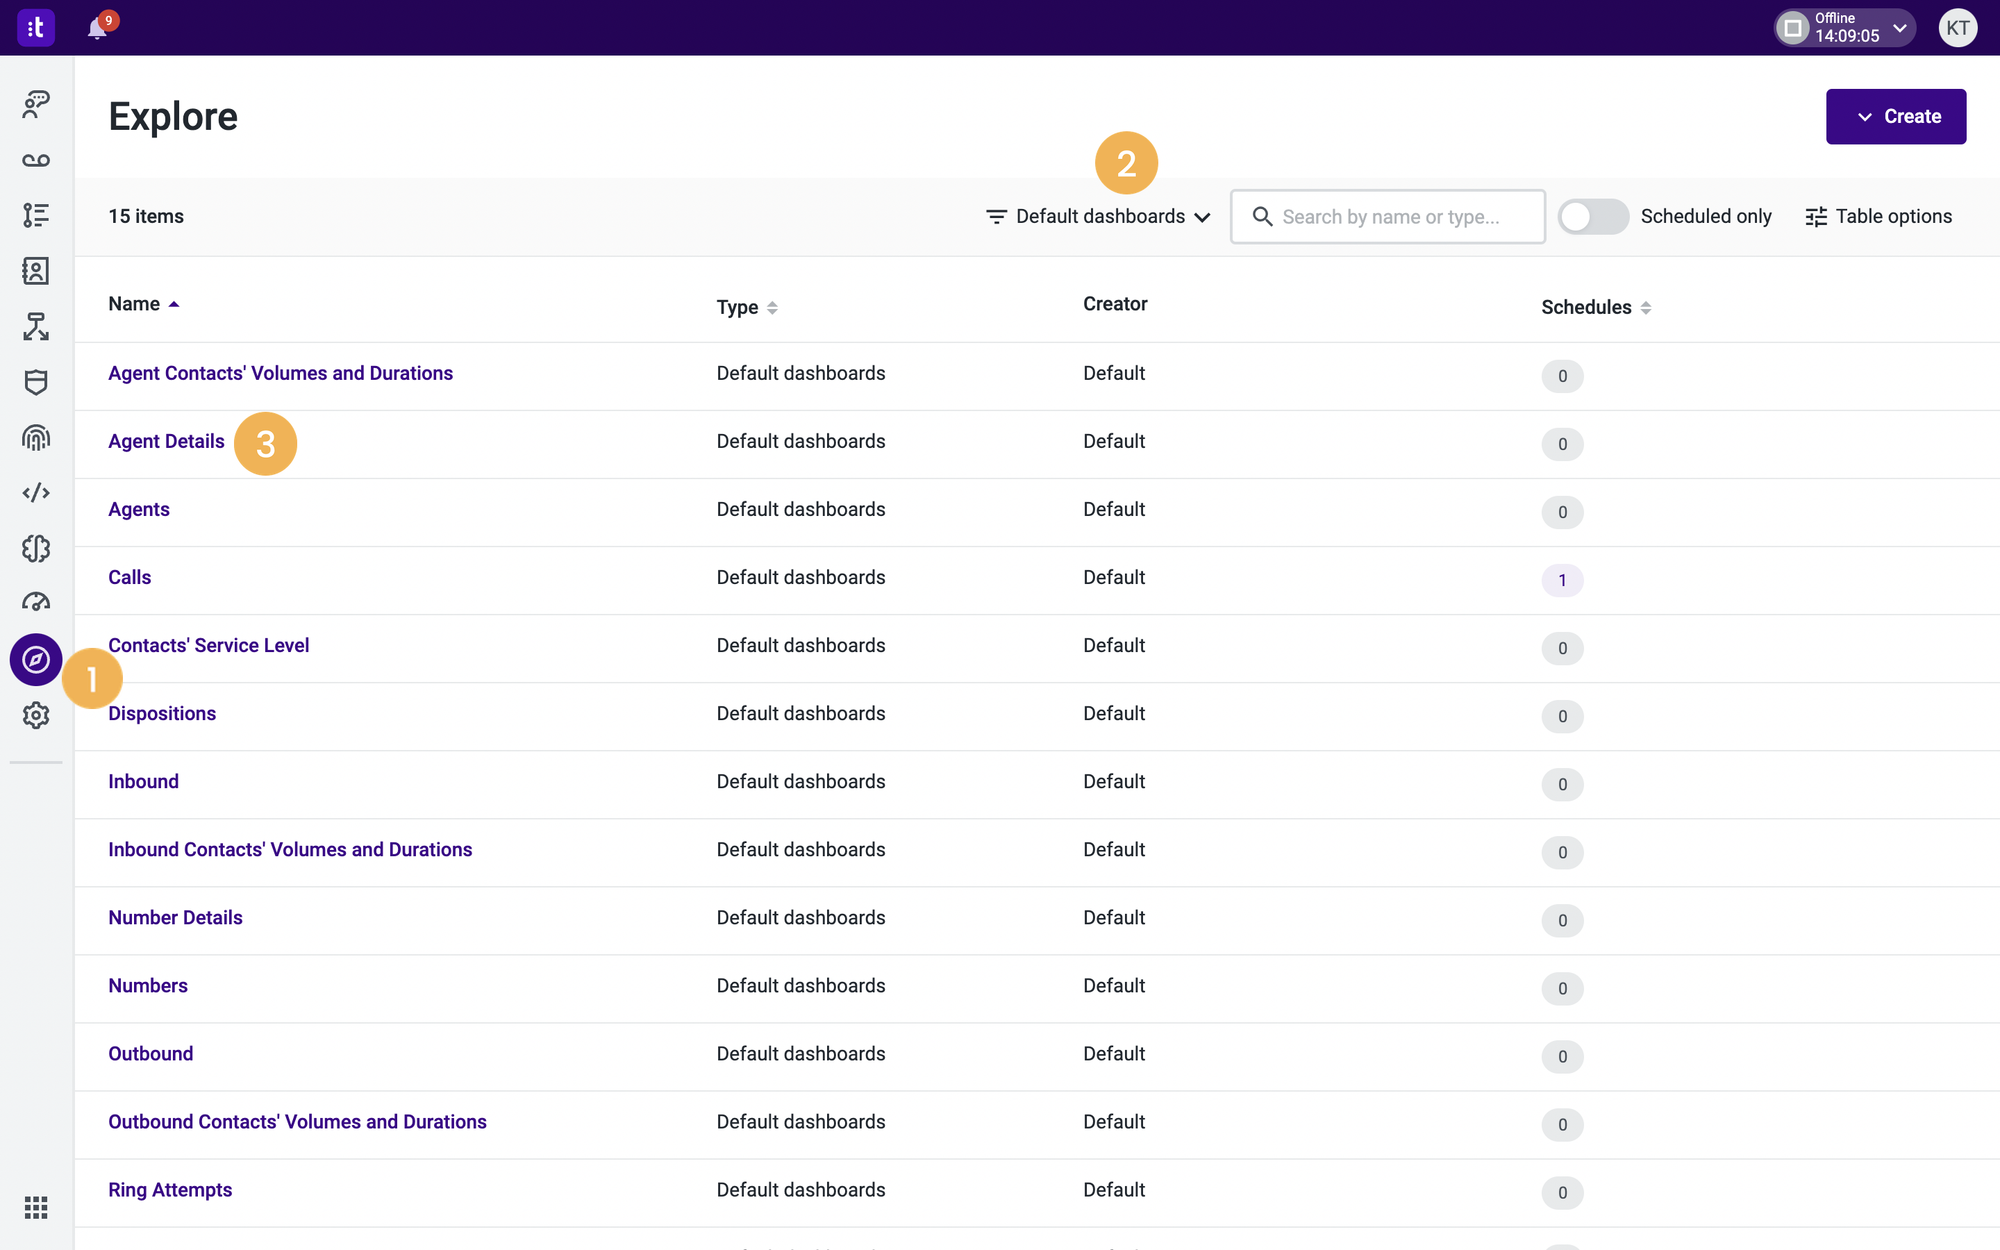Image resolution: width=2000 pixels, height=1250 pixels.
Task: Open the Calls dashboard link
Action: point(130,577)
